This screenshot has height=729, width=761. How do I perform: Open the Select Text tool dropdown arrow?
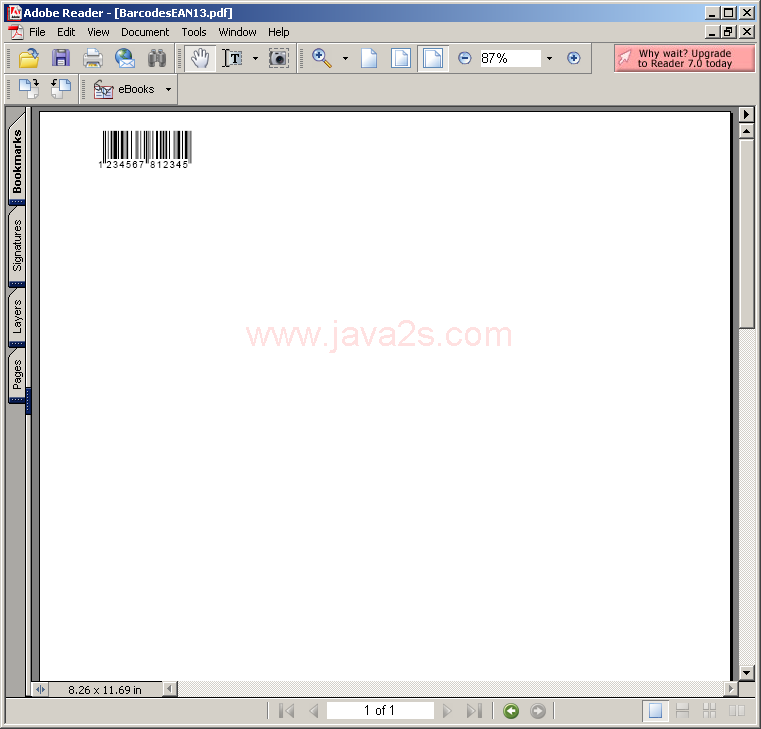255,58
